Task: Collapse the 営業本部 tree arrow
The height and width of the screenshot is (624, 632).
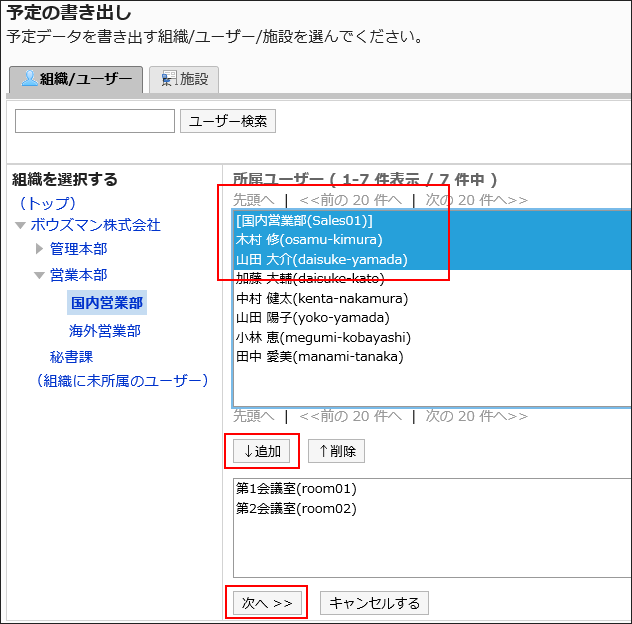Action: [x=39, y=276]
